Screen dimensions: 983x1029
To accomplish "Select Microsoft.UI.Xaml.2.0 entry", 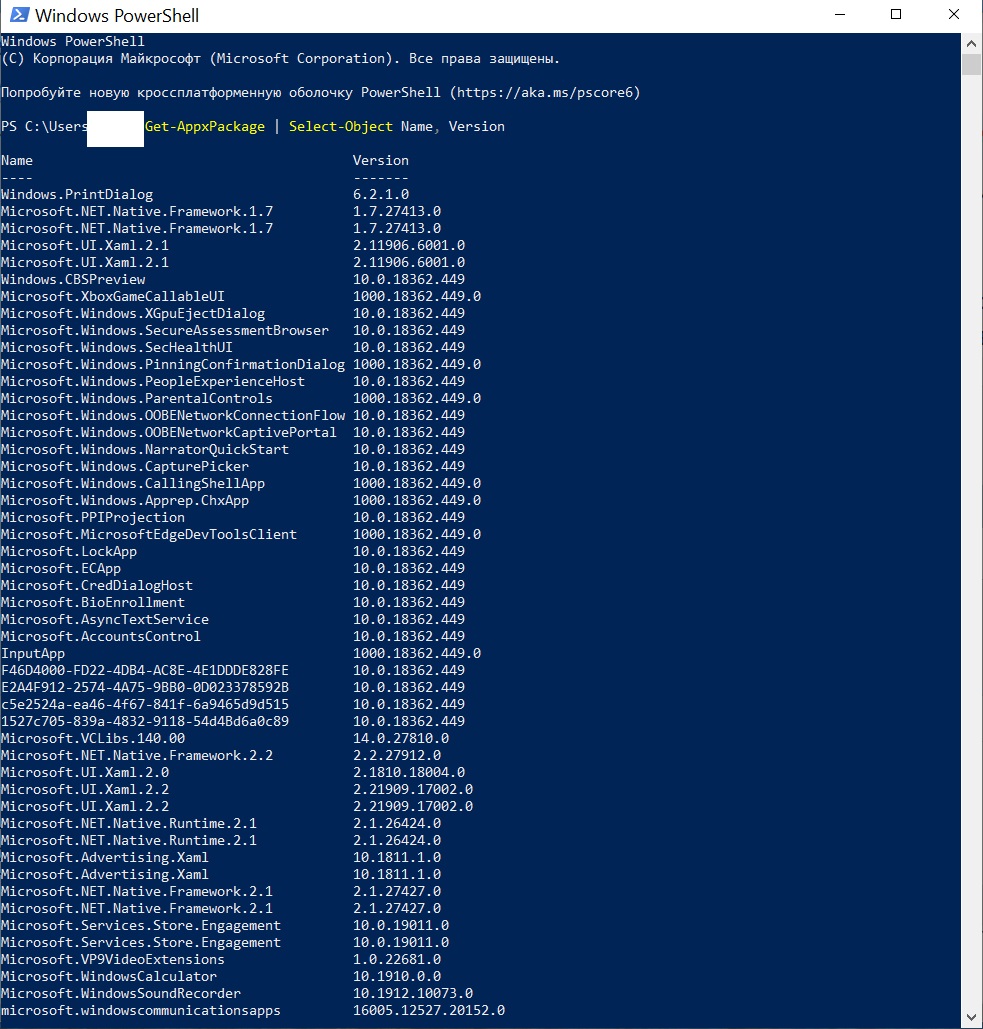I will [x=85, y=773].
